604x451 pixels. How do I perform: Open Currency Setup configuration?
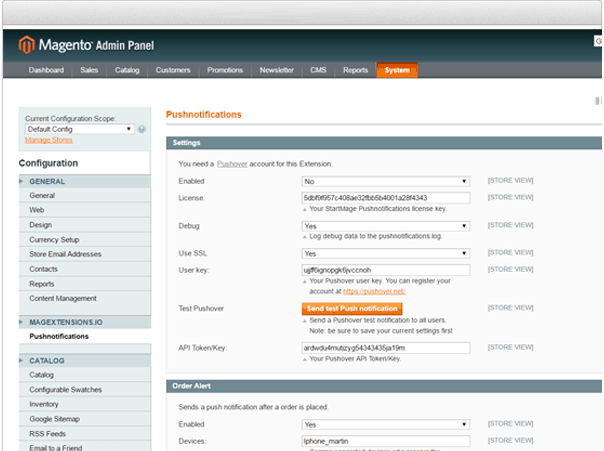click(x=85, y=240)
